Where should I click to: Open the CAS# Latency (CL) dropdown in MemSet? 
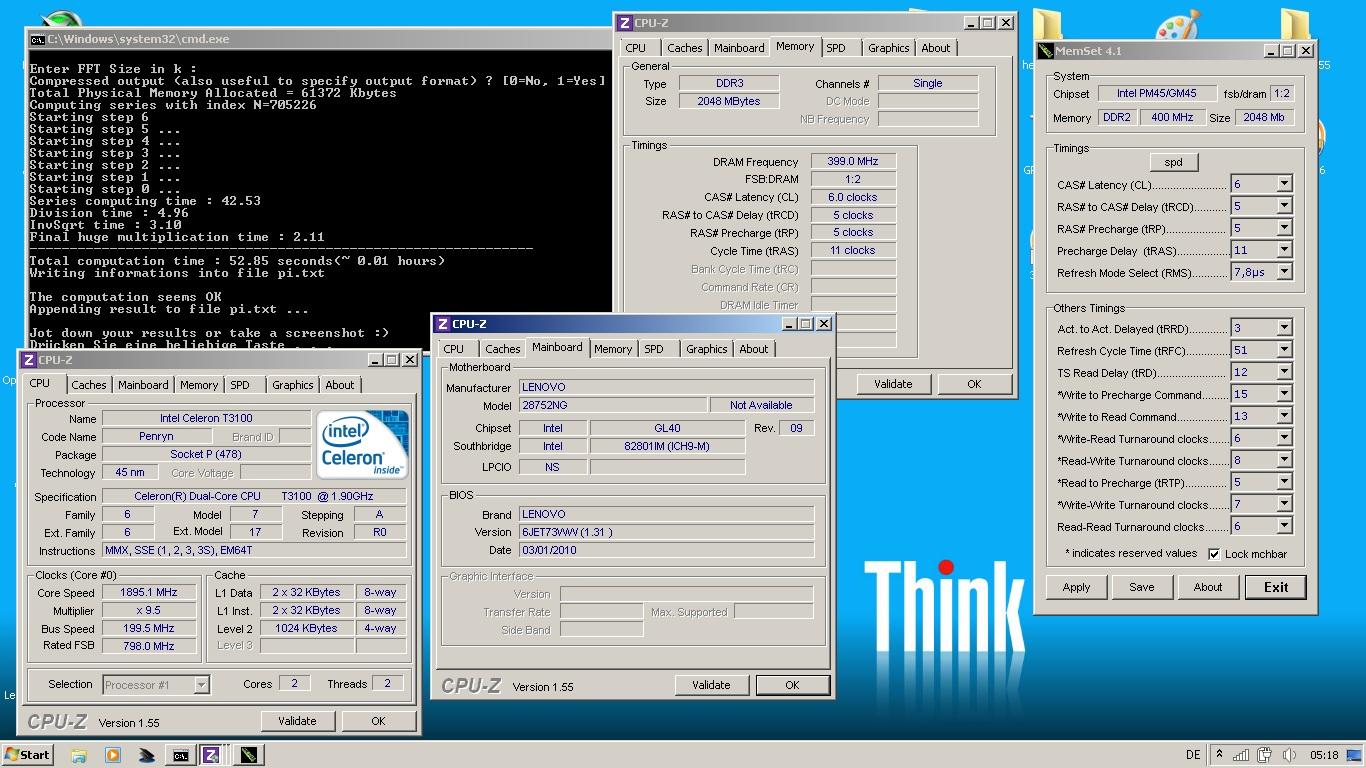[x=1284, y=184]
